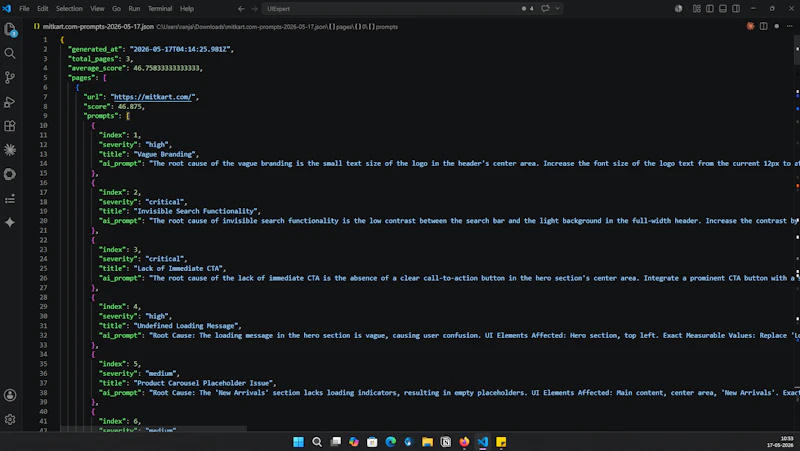Open Notion from the taskbar
Viewport: 800px width, 451px height.
(446, 442)
